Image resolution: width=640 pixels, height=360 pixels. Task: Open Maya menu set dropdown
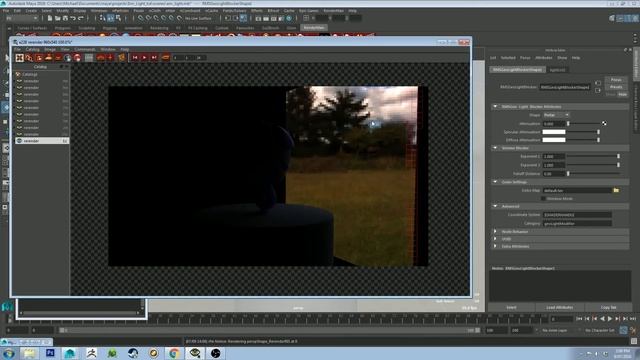(22, 18)
